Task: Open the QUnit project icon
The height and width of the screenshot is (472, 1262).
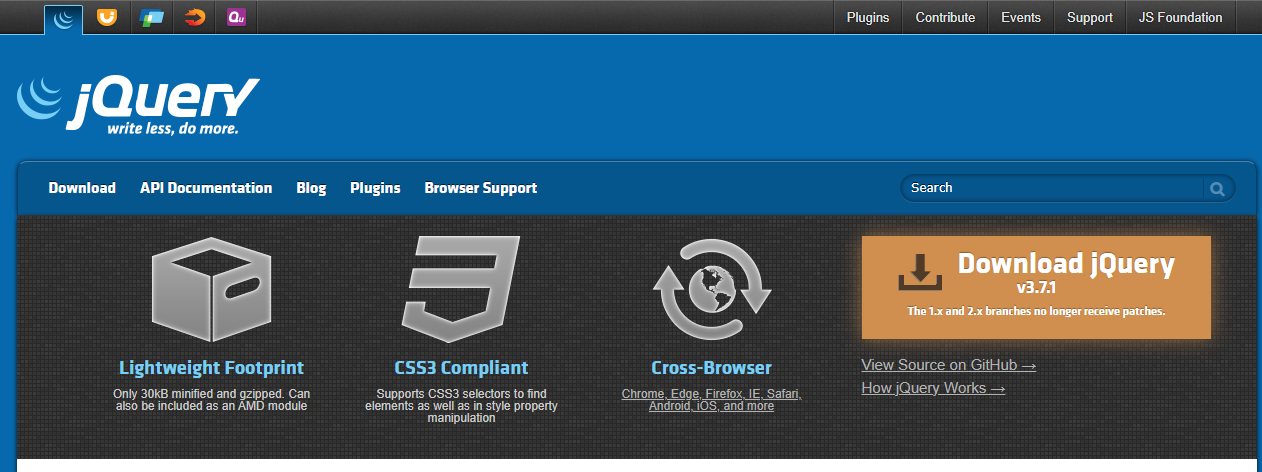Action: click(x=237, y=17)
